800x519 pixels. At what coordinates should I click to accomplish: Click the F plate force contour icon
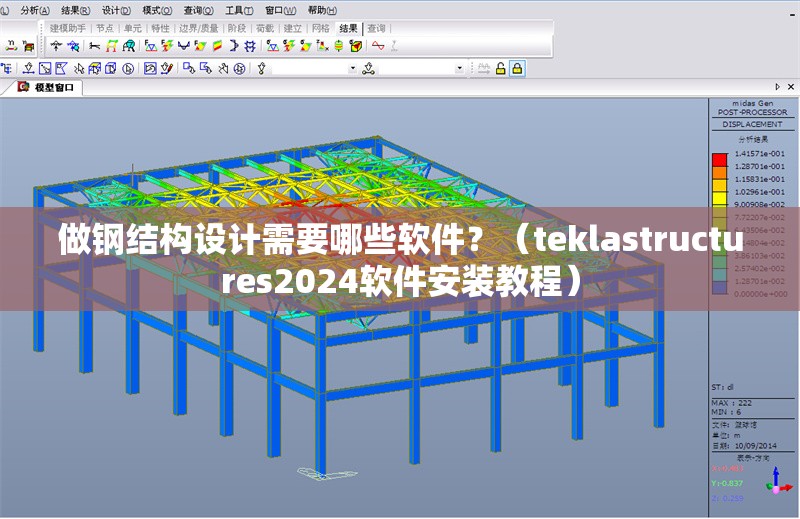tap(200, 46)
